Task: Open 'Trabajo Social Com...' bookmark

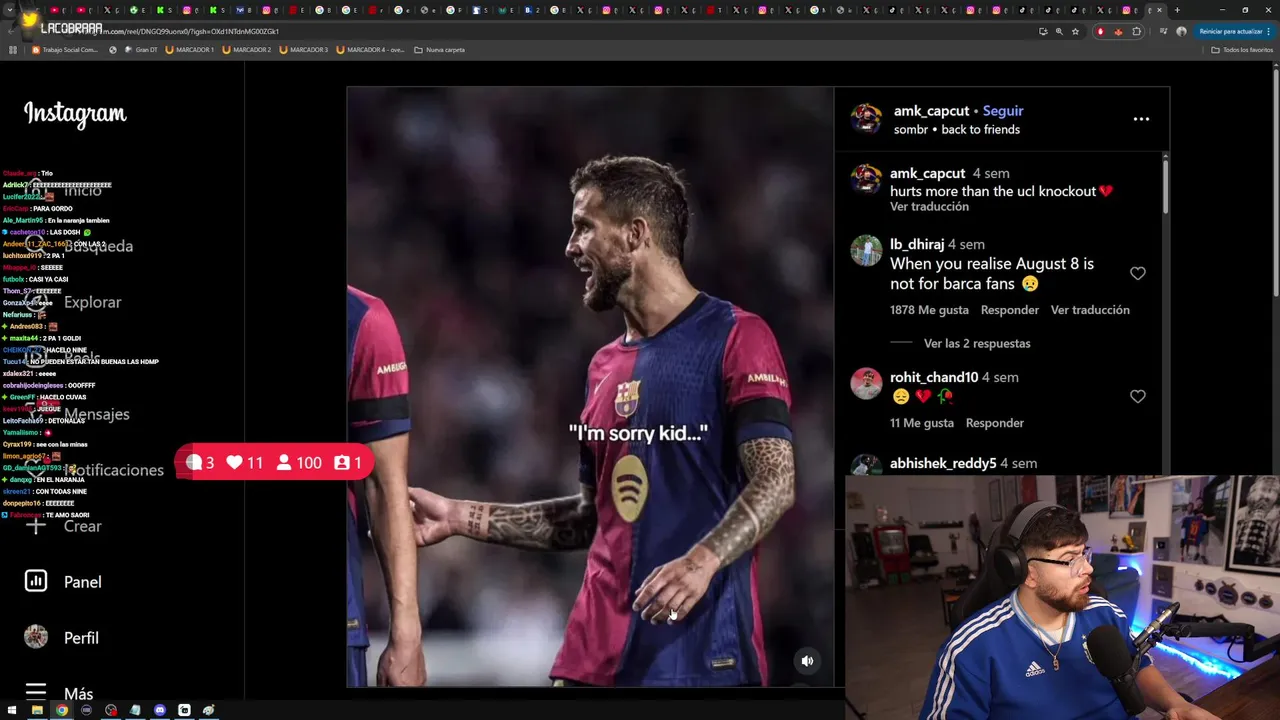Action: (65, 49)
